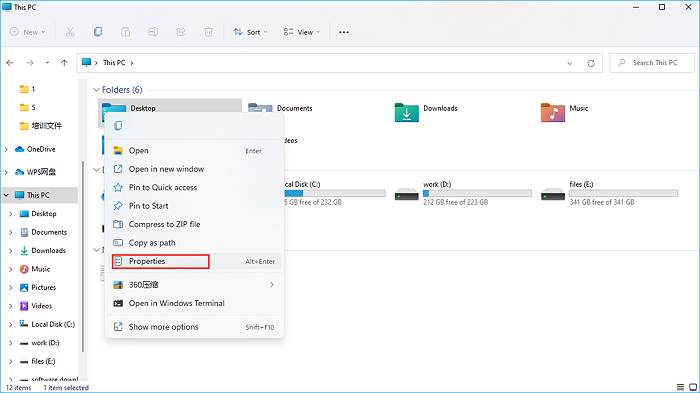The height and width of the screenshot is (393, 700).
Task: Choose Pin to Start
Action: coord(194,206)
